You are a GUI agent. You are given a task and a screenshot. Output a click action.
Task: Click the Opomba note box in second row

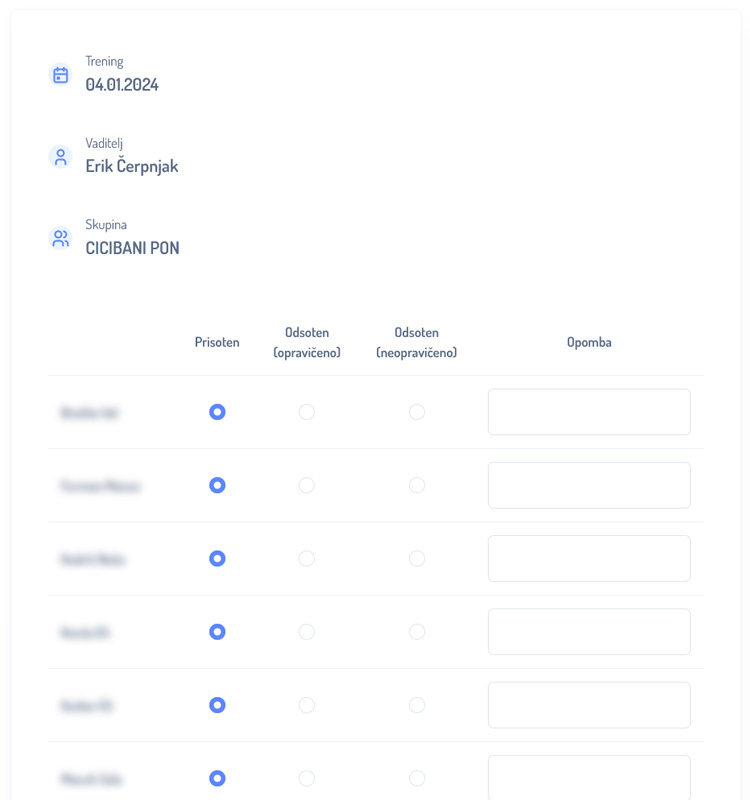click(x=589, y=485)
